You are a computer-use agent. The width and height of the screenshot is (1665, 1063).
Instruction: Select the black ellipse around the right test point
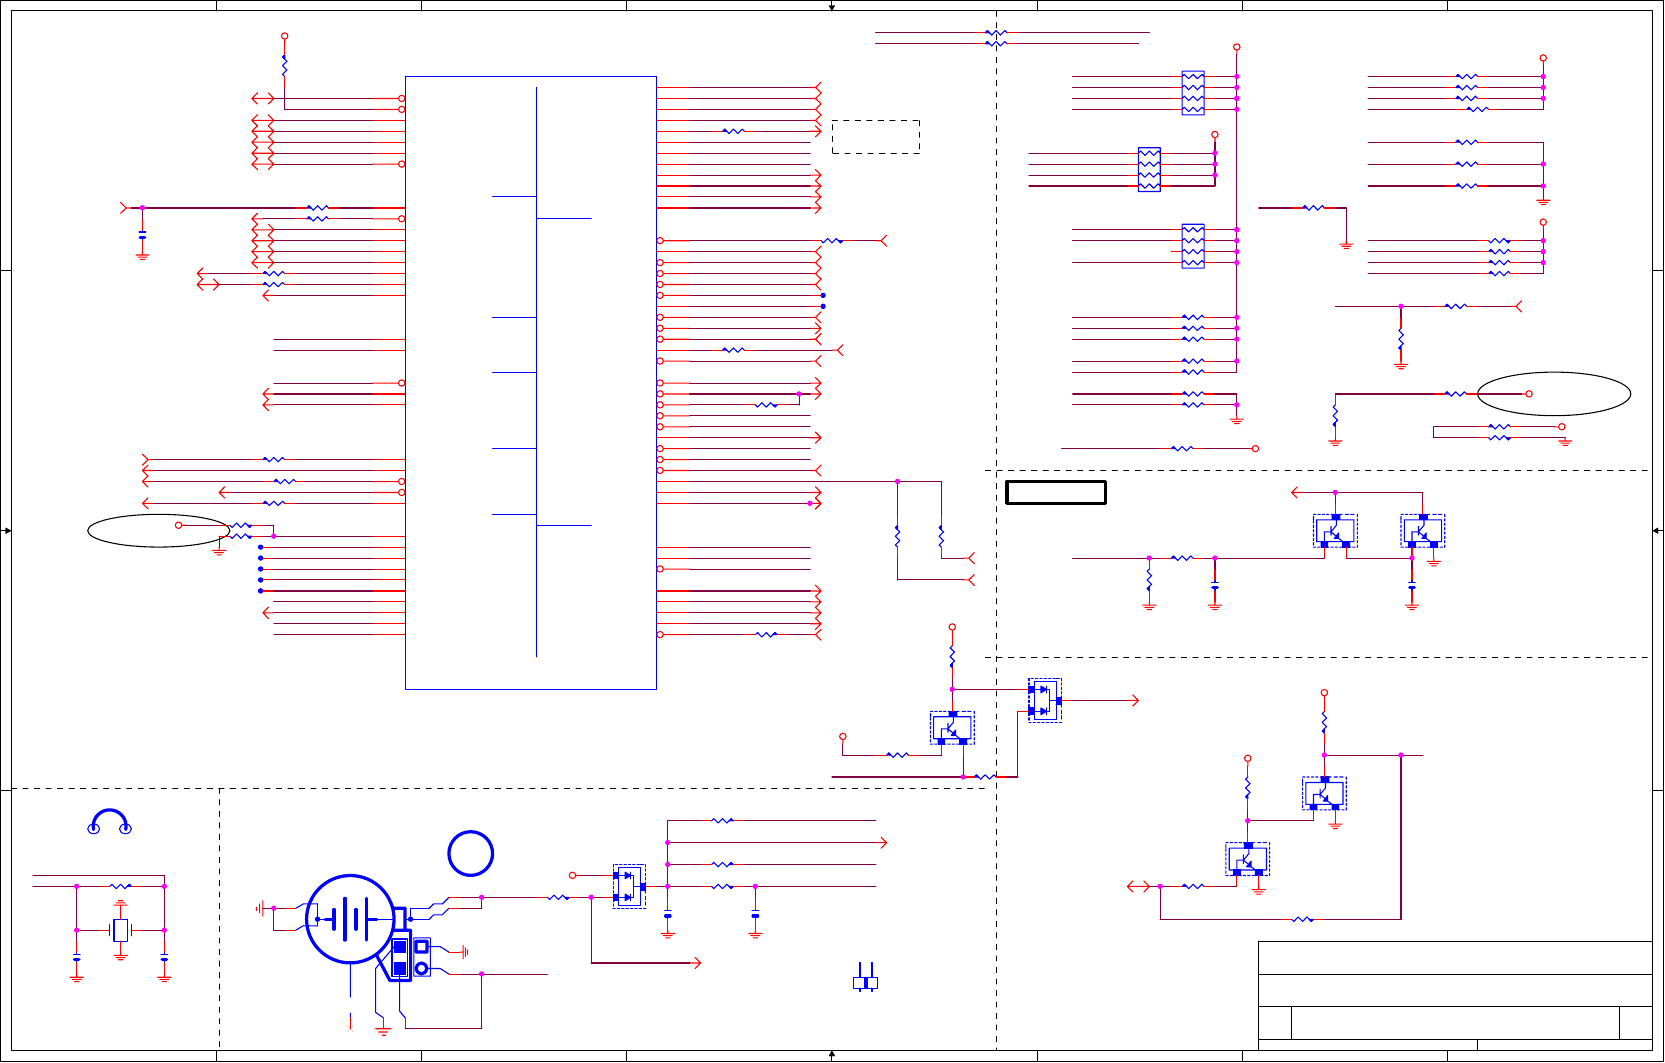pyautogui.click(x=1554, y=394)
